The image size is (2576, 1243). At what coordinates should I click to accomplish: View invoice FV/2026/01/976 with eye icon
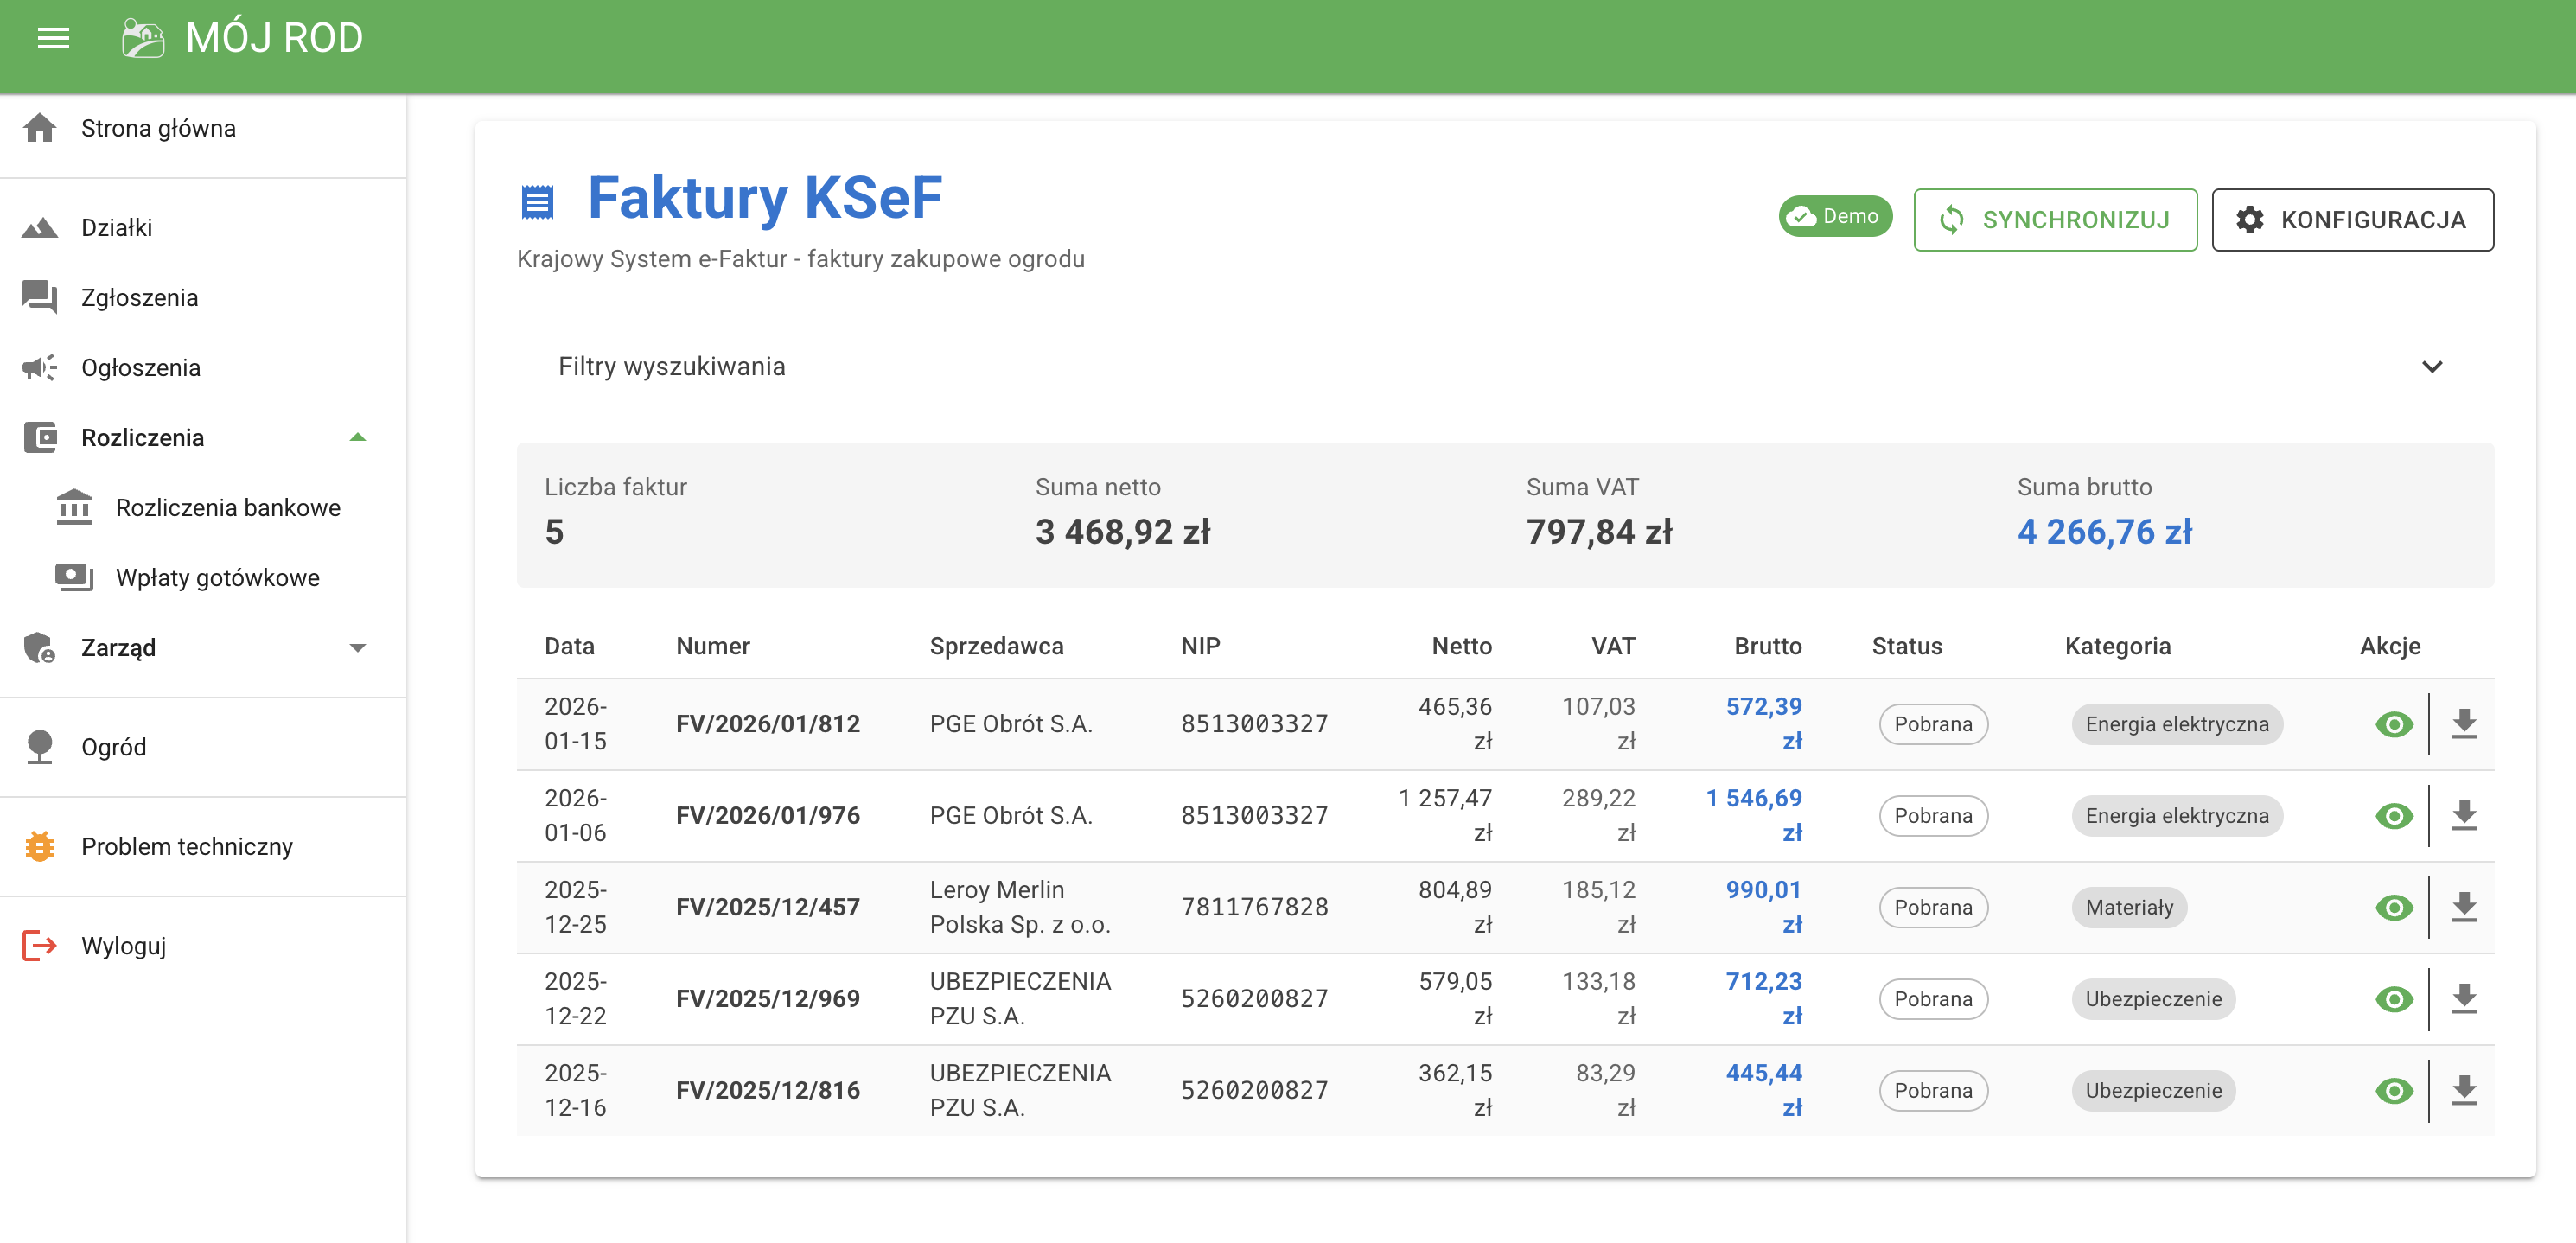tap(2393, 815)
